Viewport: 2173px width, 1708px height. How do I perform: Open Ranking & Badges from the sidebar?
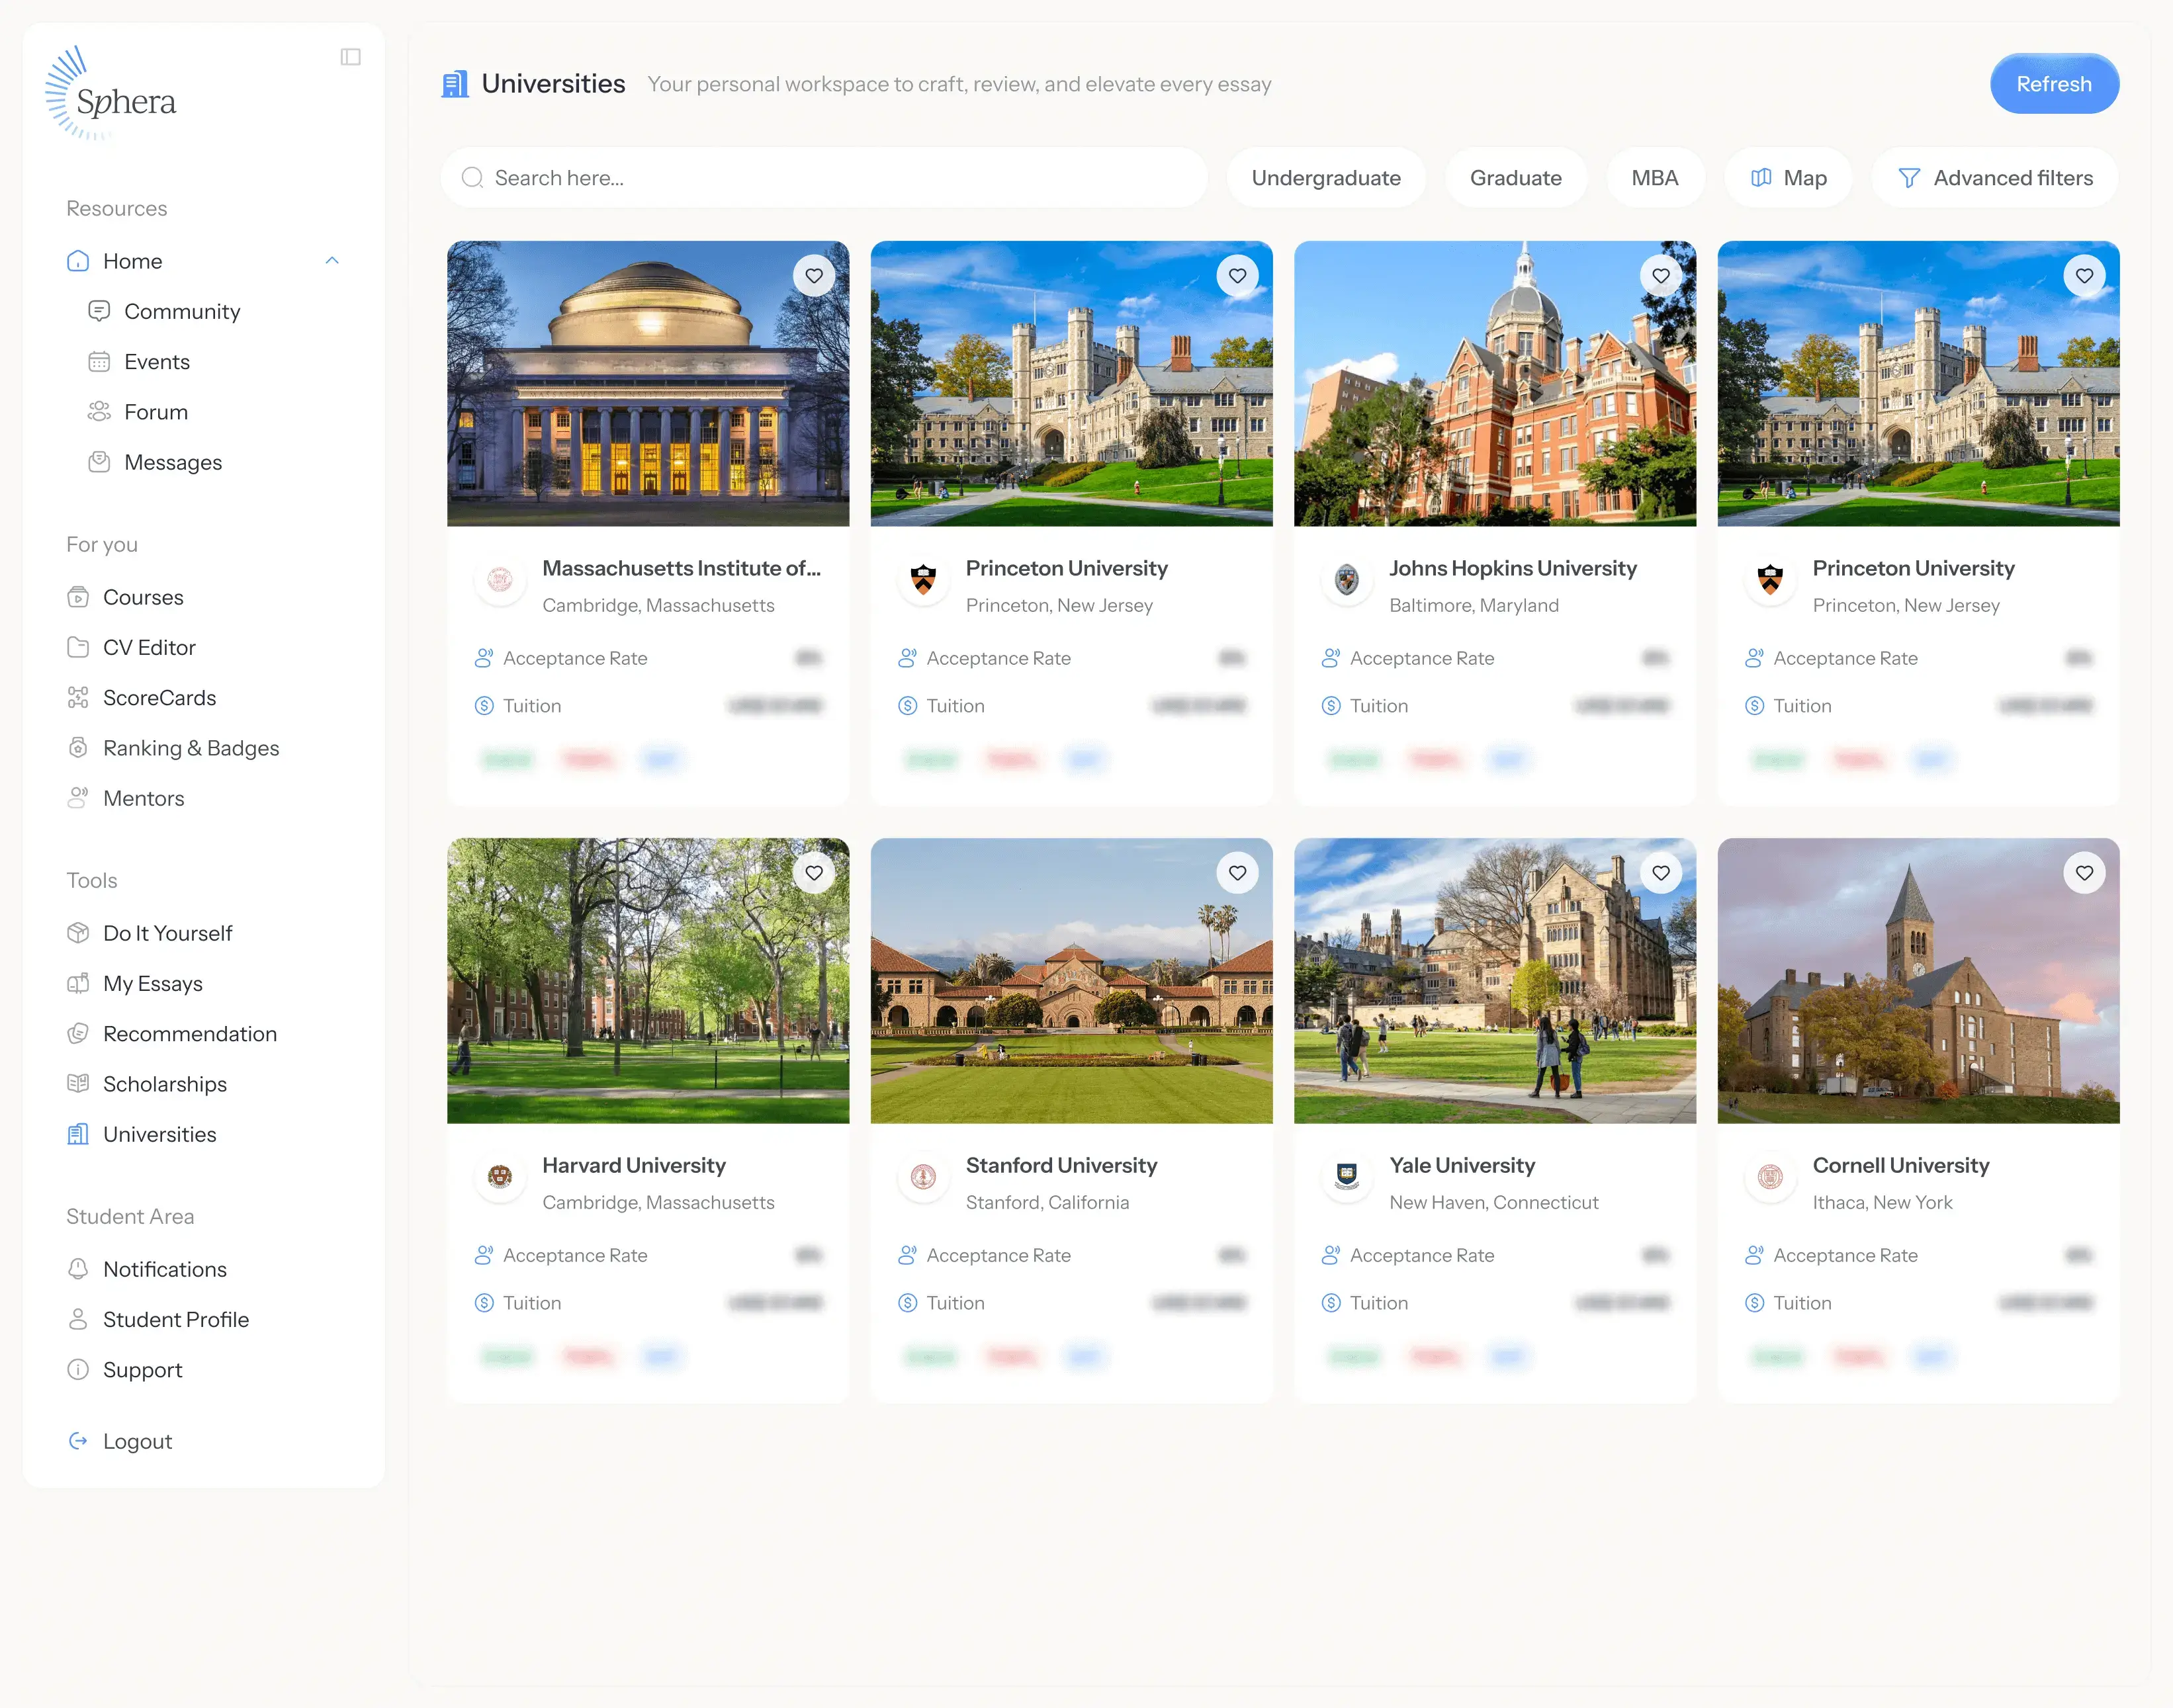190,748
